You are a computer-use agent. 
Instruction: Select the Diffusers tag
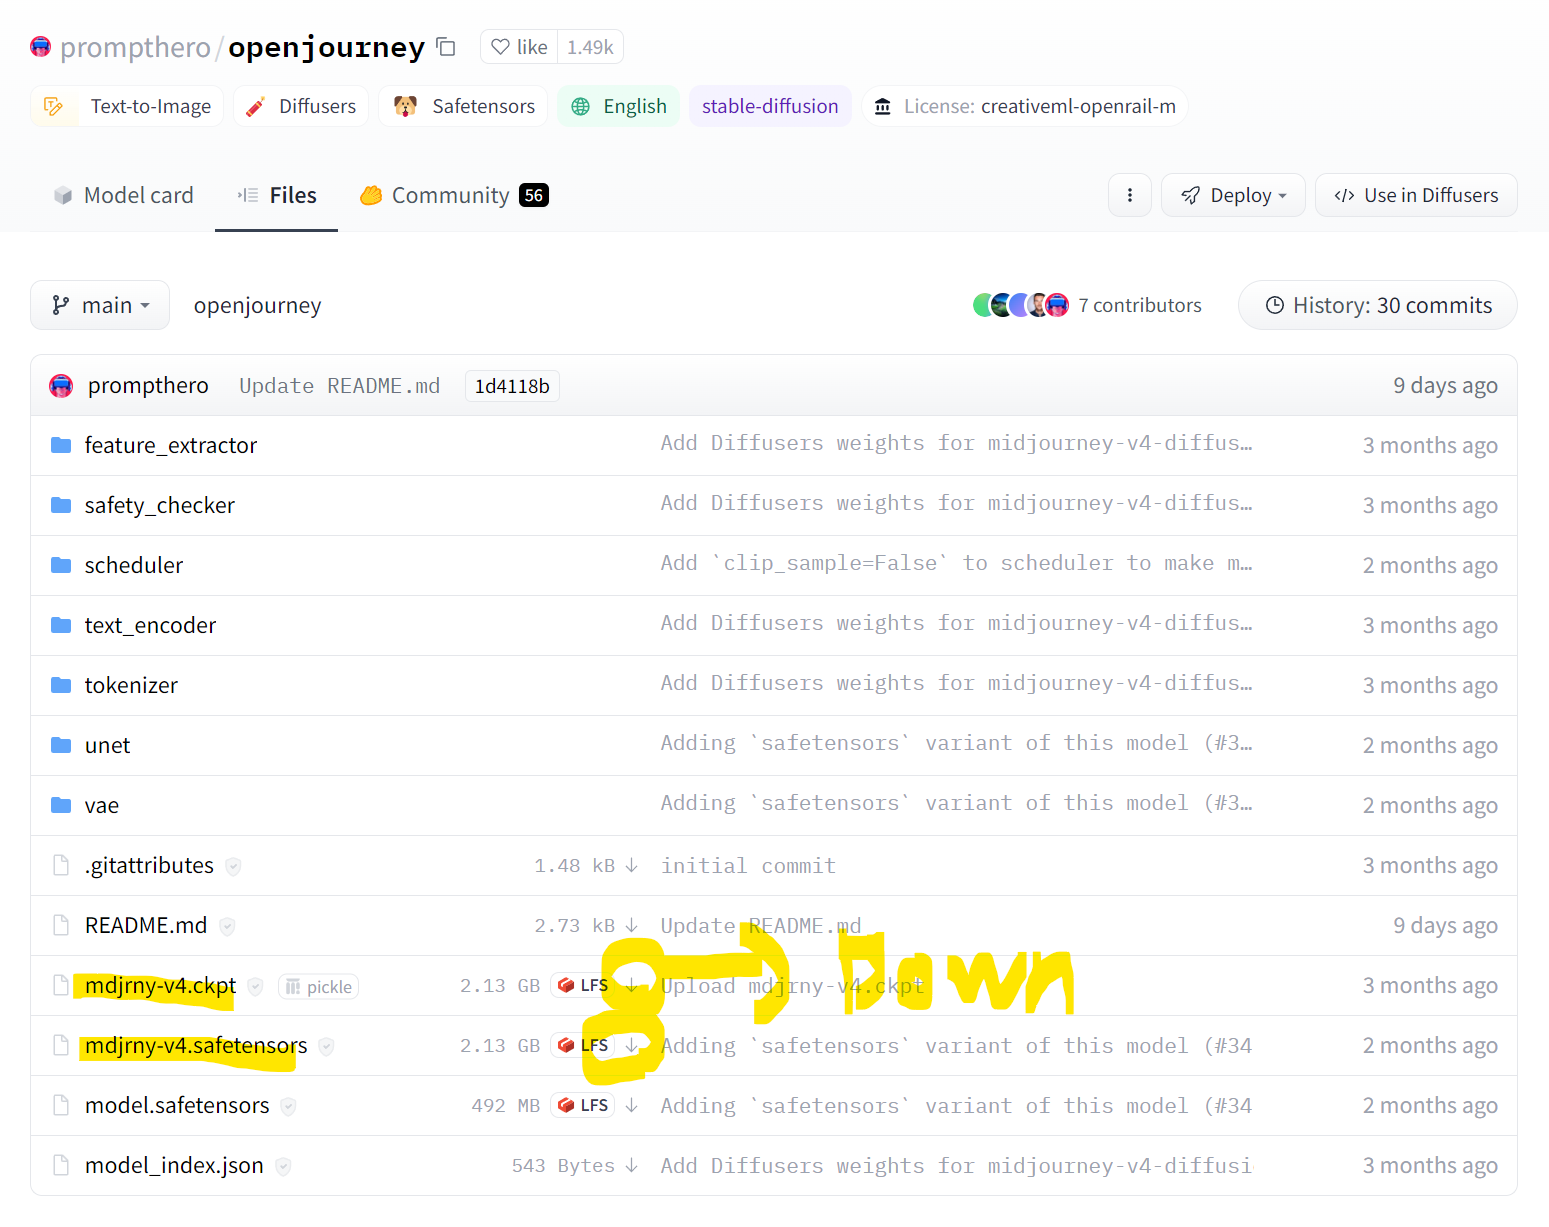(301, 106)
